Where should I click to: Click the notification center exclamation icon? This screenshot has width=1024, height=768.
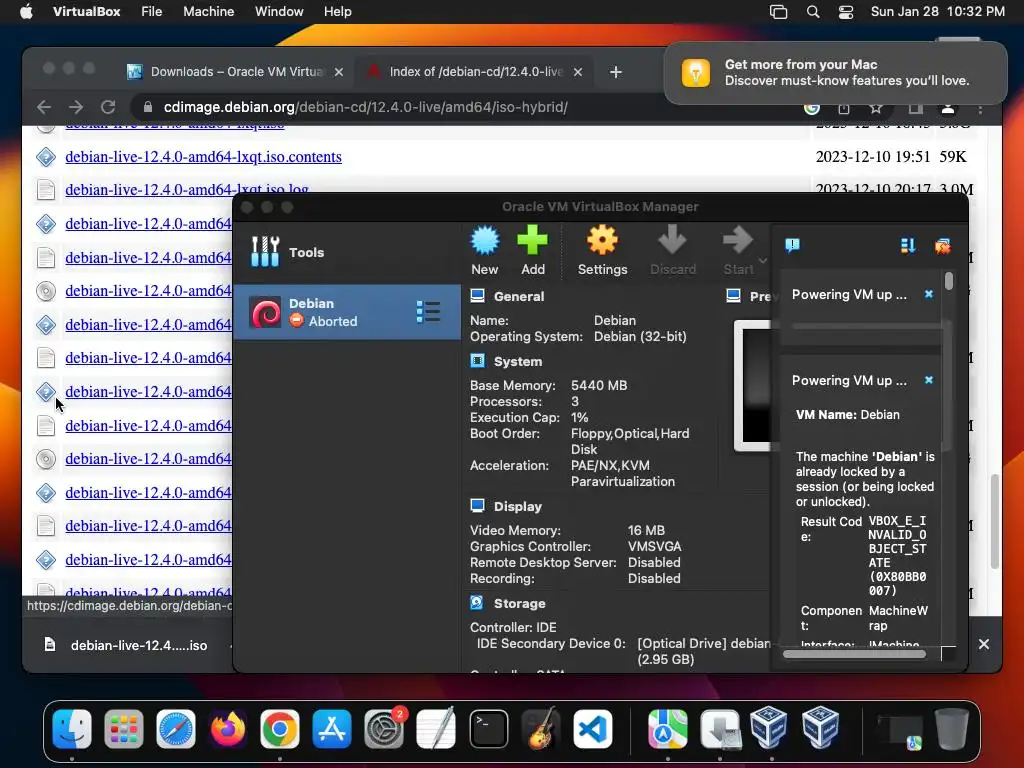792,246
